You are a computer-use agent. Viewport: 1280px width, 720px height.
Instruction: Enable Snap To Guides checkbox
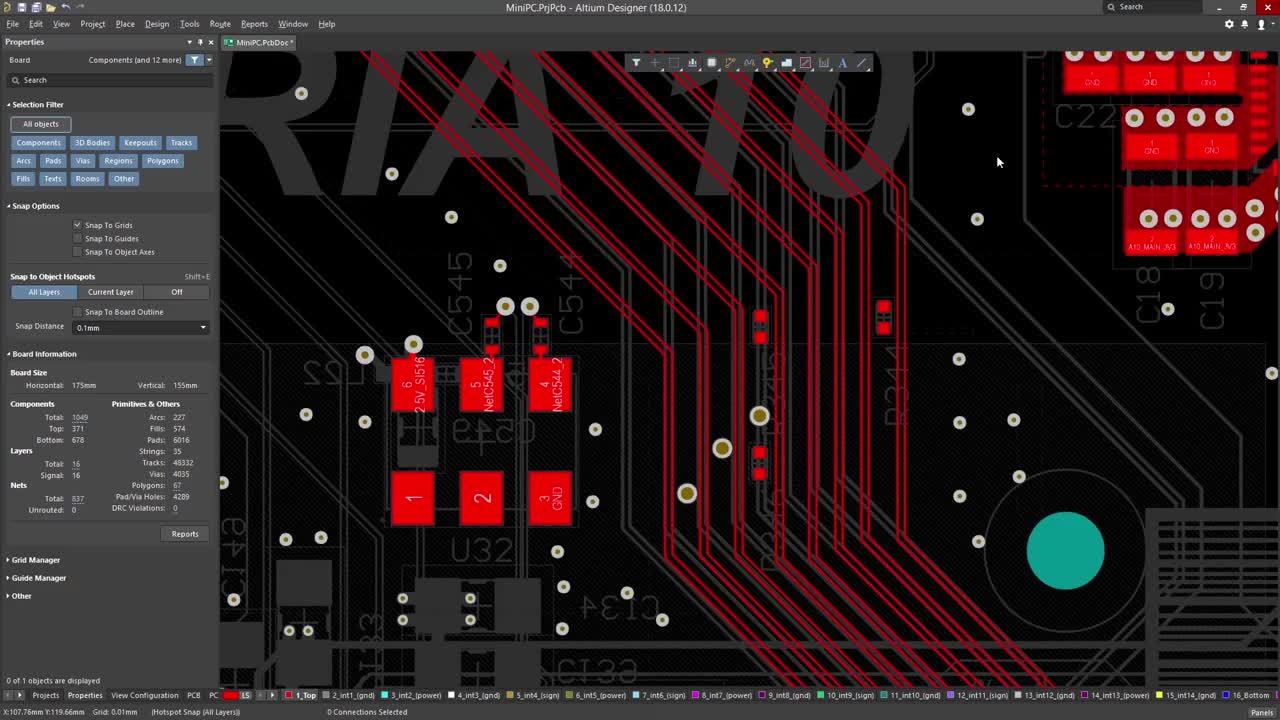[x=78, y=239]
